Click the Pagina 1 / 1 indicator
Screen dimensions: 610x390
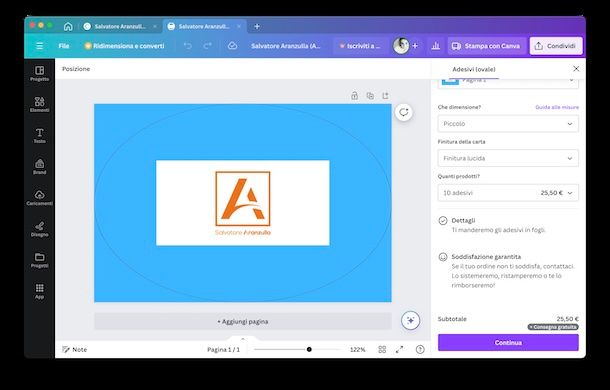click(223, 350)
